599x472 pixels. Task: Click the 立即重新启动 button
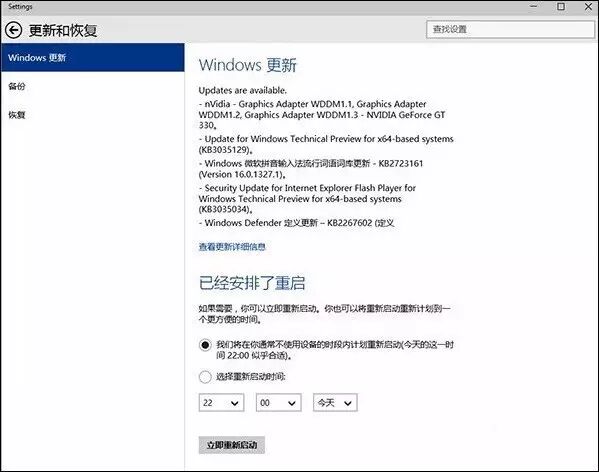tap(232, 445)
